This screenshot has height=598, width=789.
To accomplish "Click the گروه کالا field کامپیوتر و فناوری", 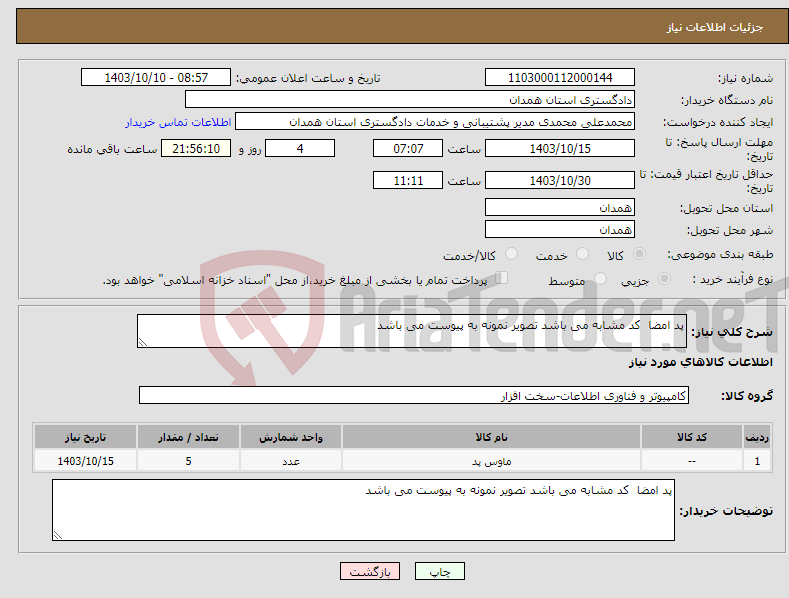I will coord(414,395).
